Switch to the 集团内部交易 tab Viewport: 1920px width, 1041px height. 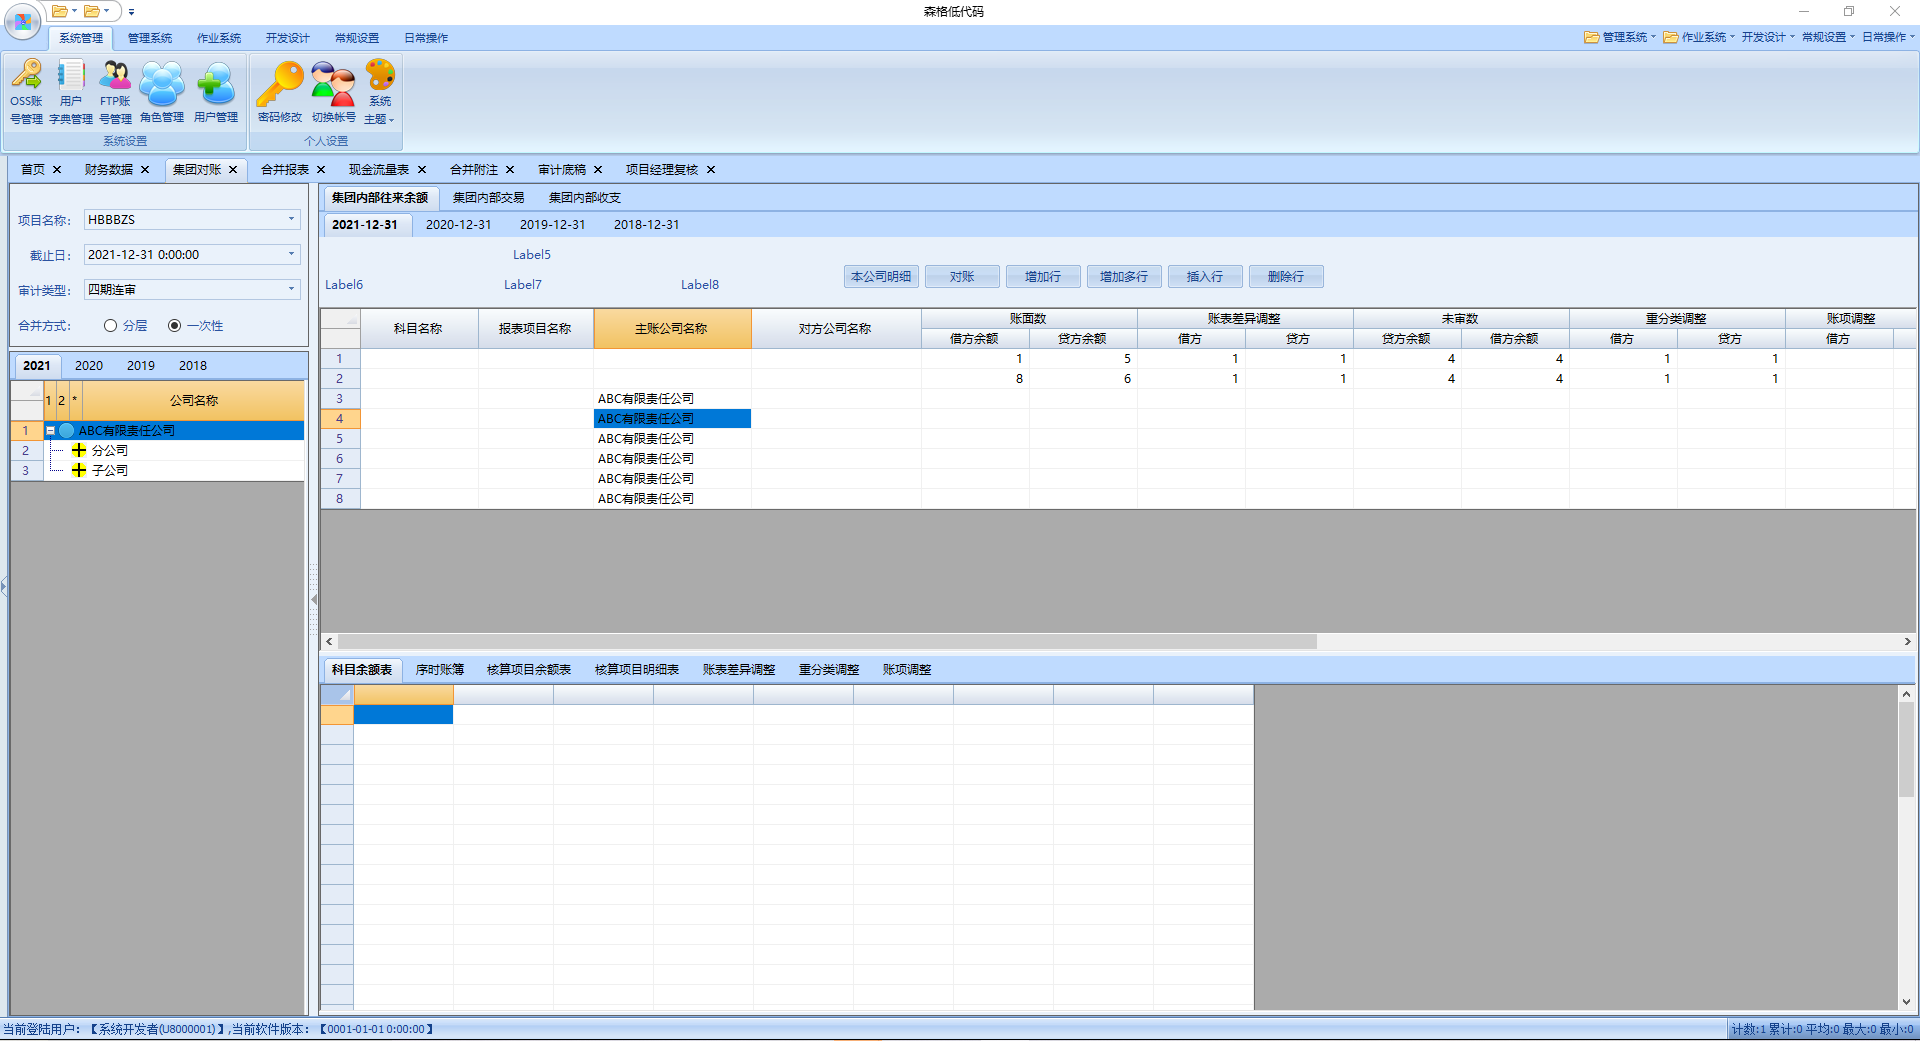pos(488,198)
